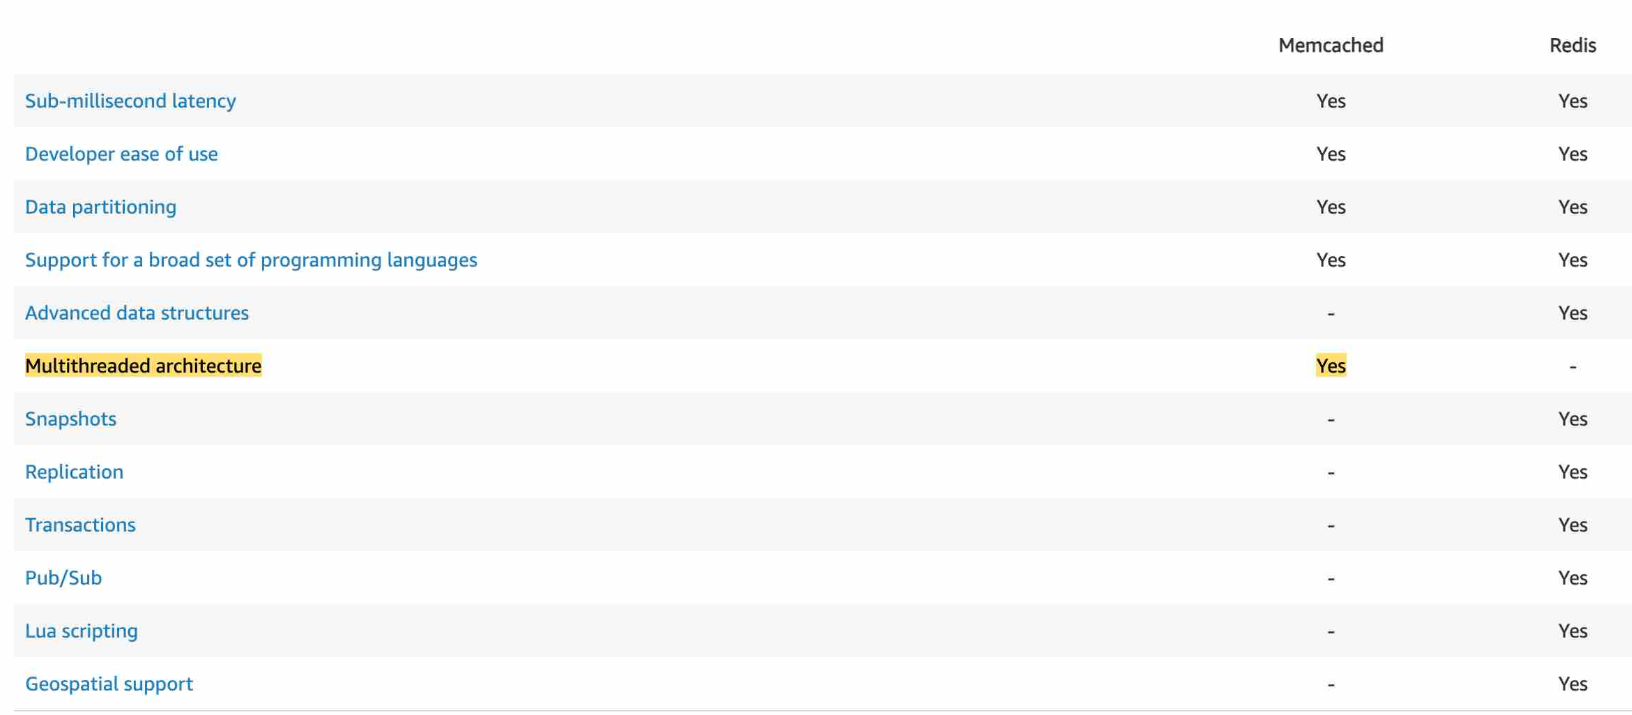This screenshot has width=1632, height=715.
Task: Select highlighted Multithreaded architecture link
Action: click(143, 366)
